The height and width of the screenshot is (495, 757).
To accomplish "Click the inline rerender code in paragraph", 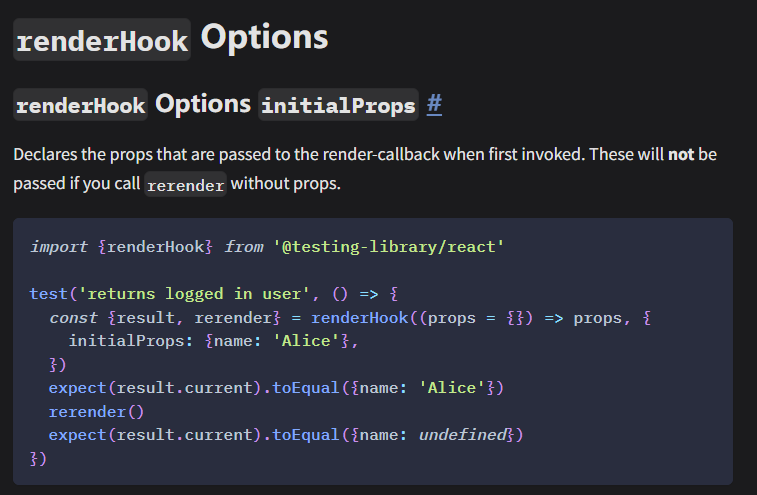I will (x=186, y=186).
